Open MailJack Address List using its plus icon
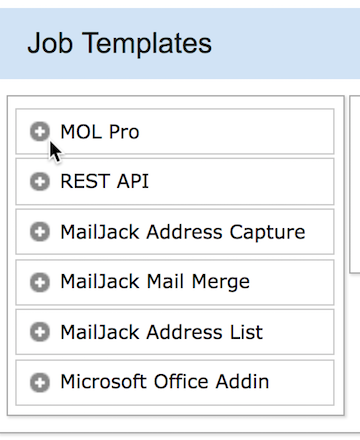This screenshot has width=360, height=440. coord(40,332)
